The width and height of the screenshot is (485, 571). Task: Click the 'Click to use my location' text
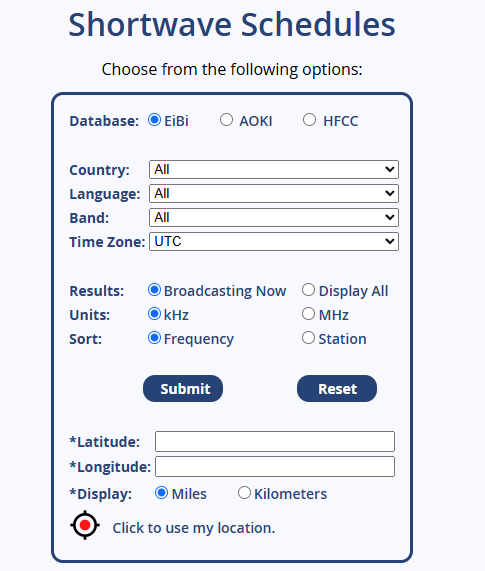(x=194, y=528)
